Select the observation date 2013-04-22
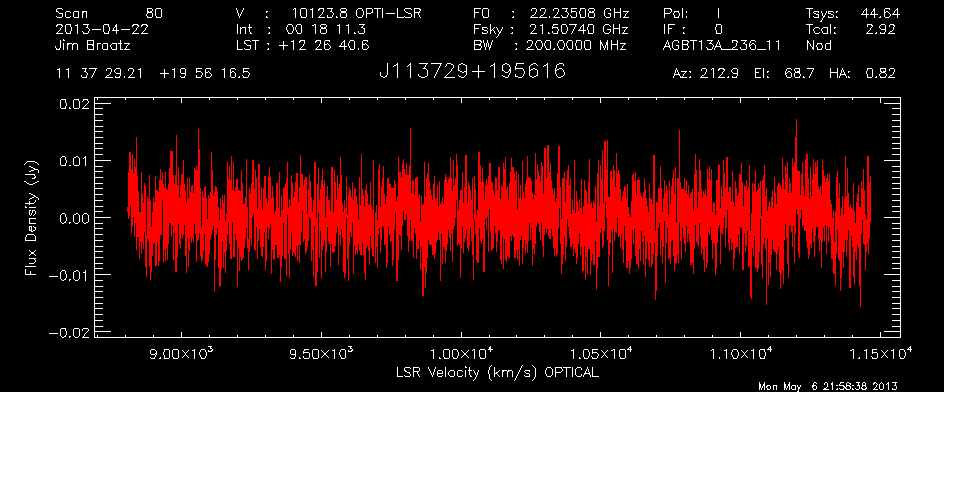The width and height of the screenshot is (962, 490). pyautogui.click(x=102, y=29)
